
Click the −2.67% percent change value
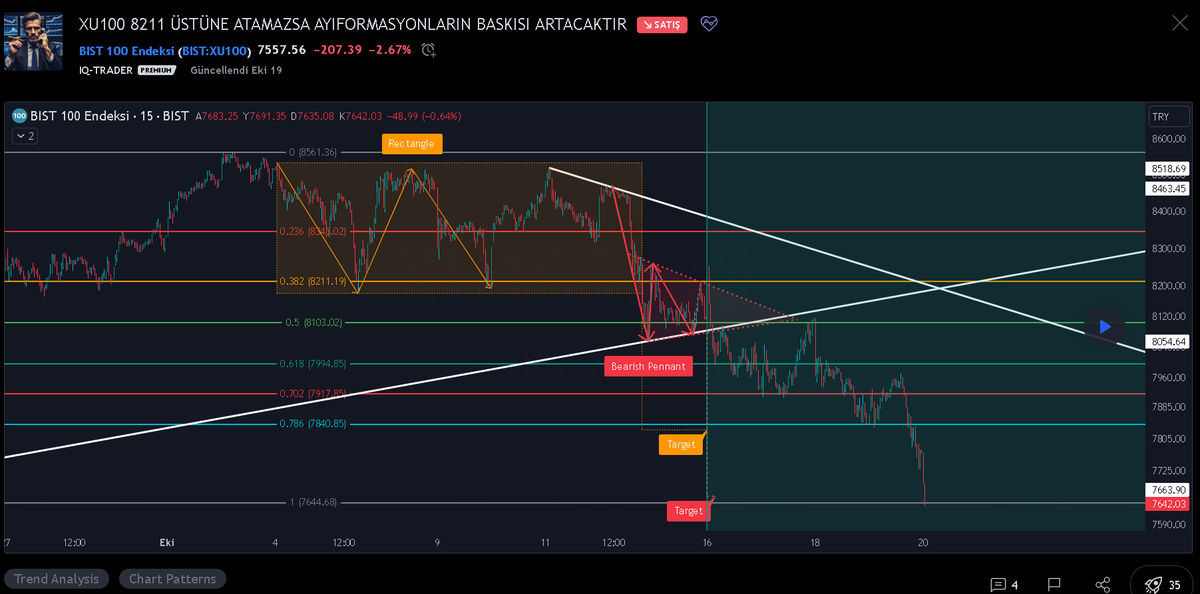tap(389, 50)
